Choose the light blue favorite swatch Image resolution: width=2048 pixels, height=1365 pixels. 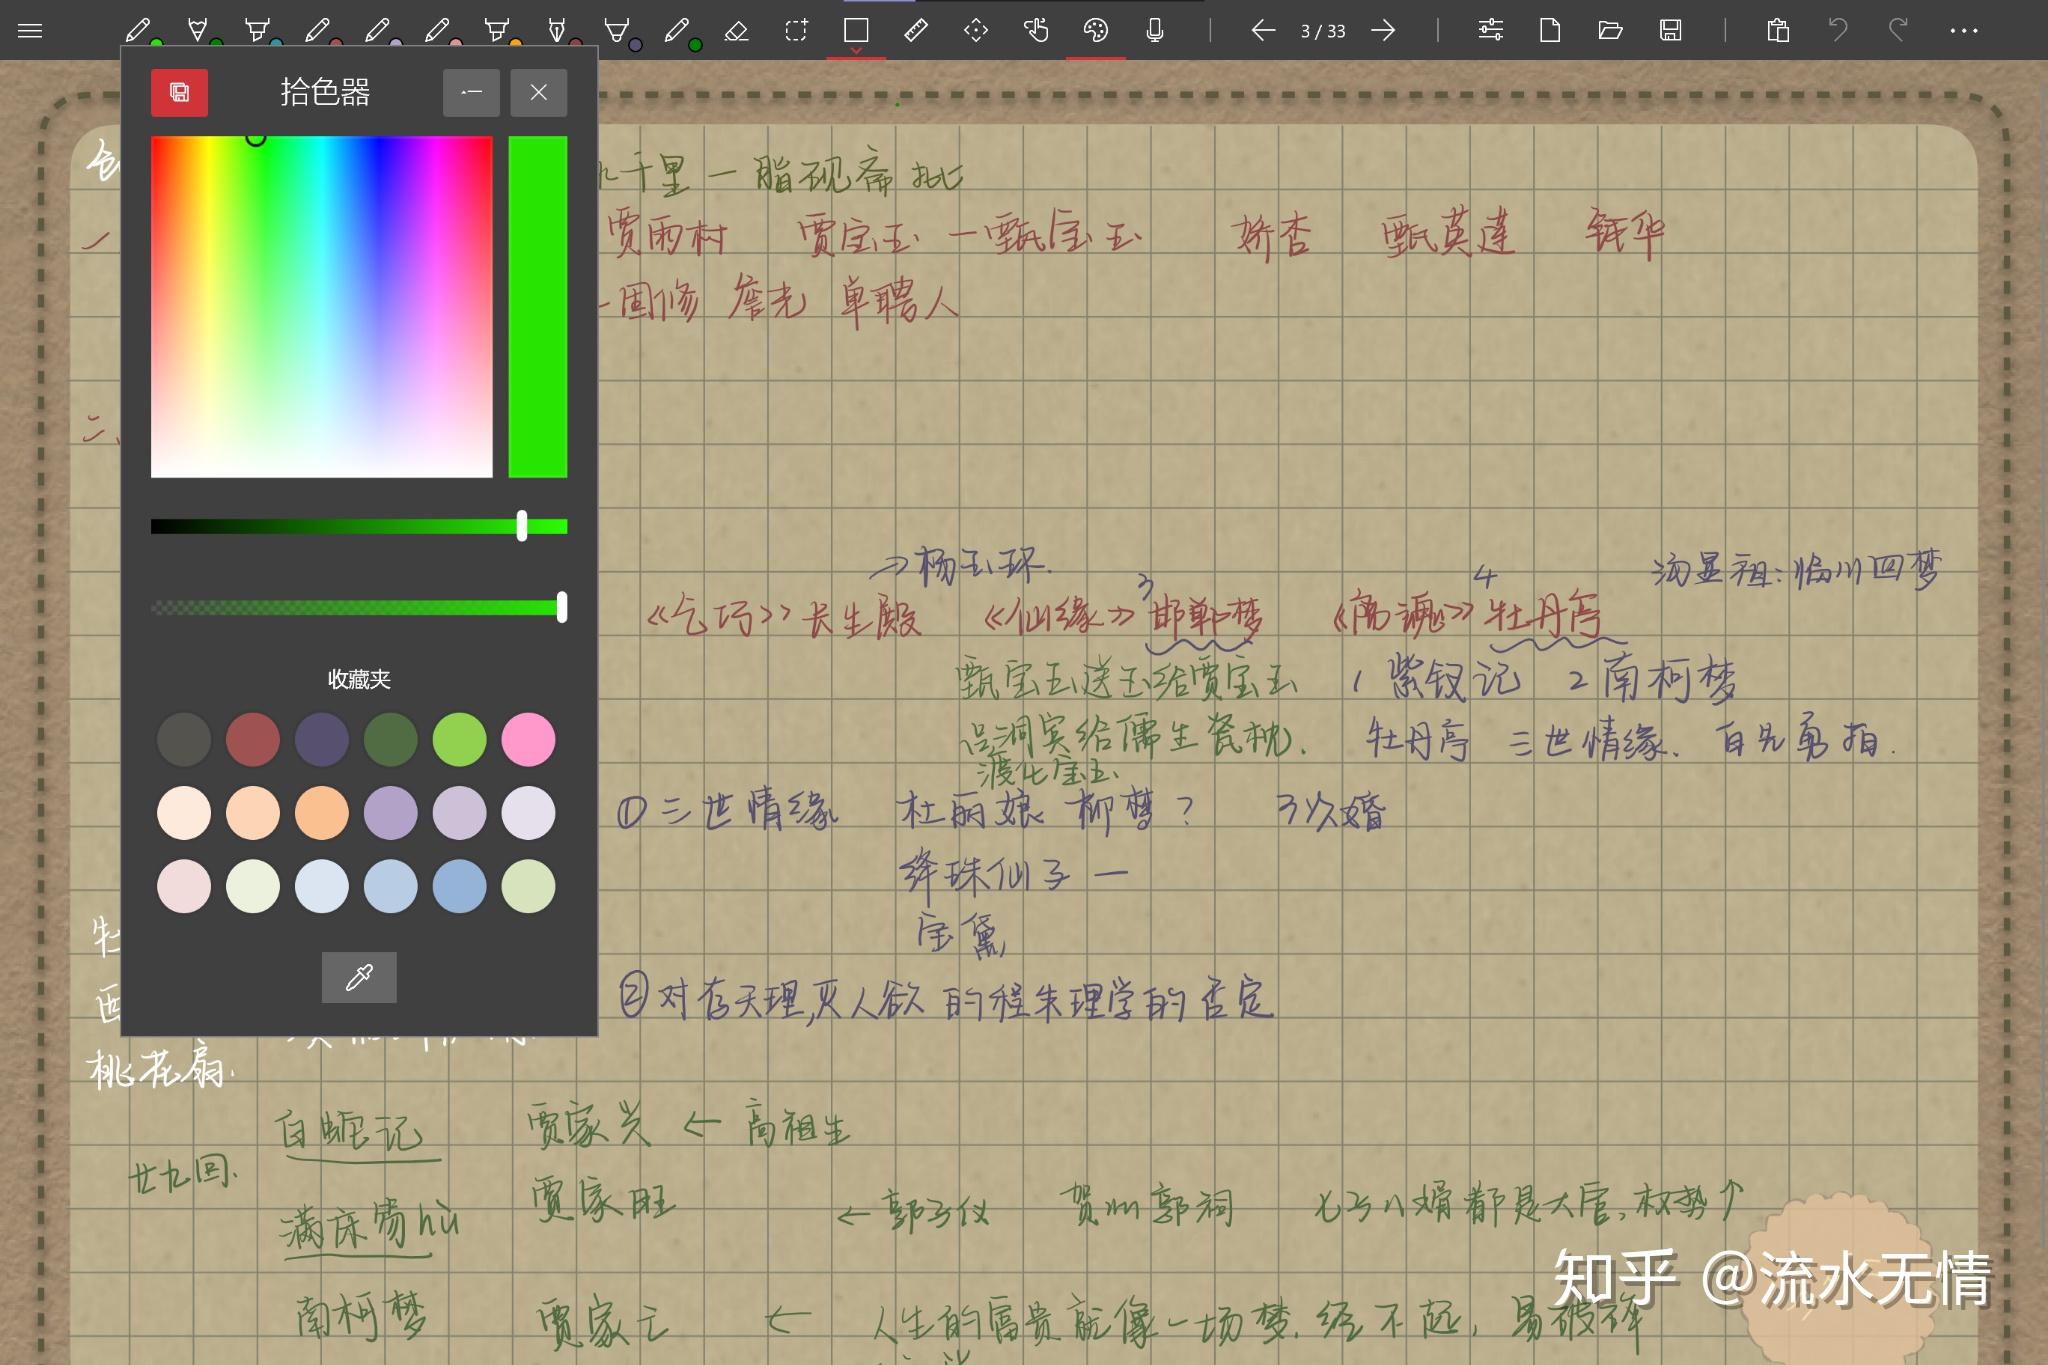click(391, 886)
